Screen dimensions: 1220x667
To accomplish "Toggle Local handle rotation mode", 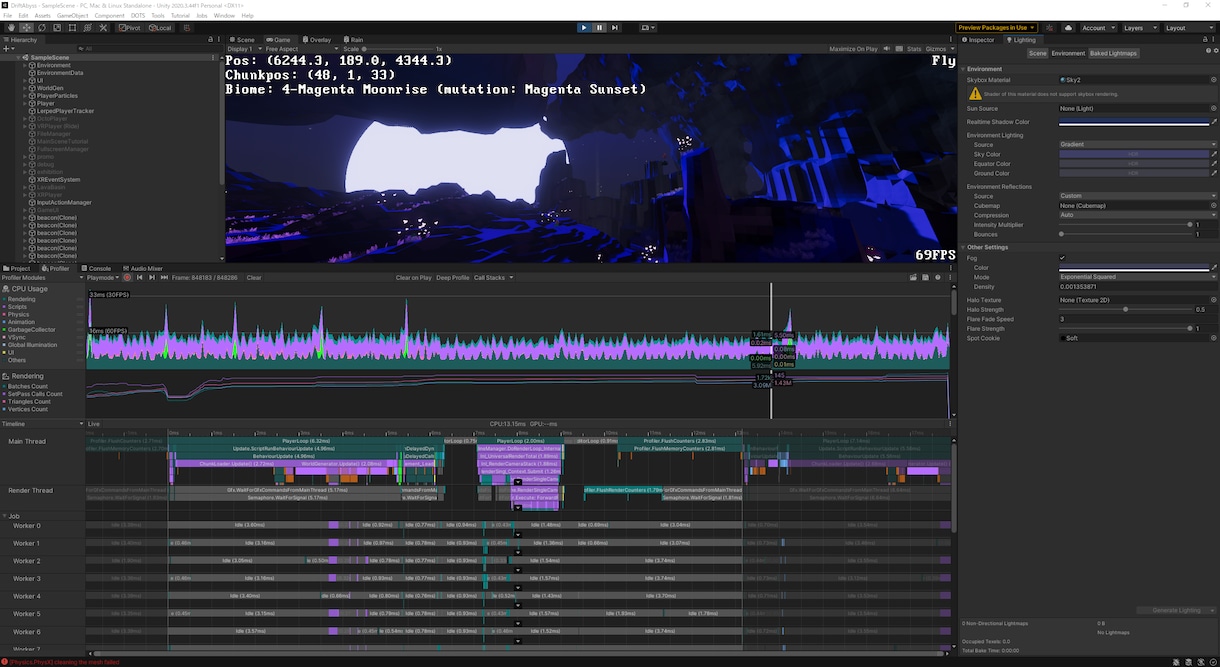I will coord(160,28).
